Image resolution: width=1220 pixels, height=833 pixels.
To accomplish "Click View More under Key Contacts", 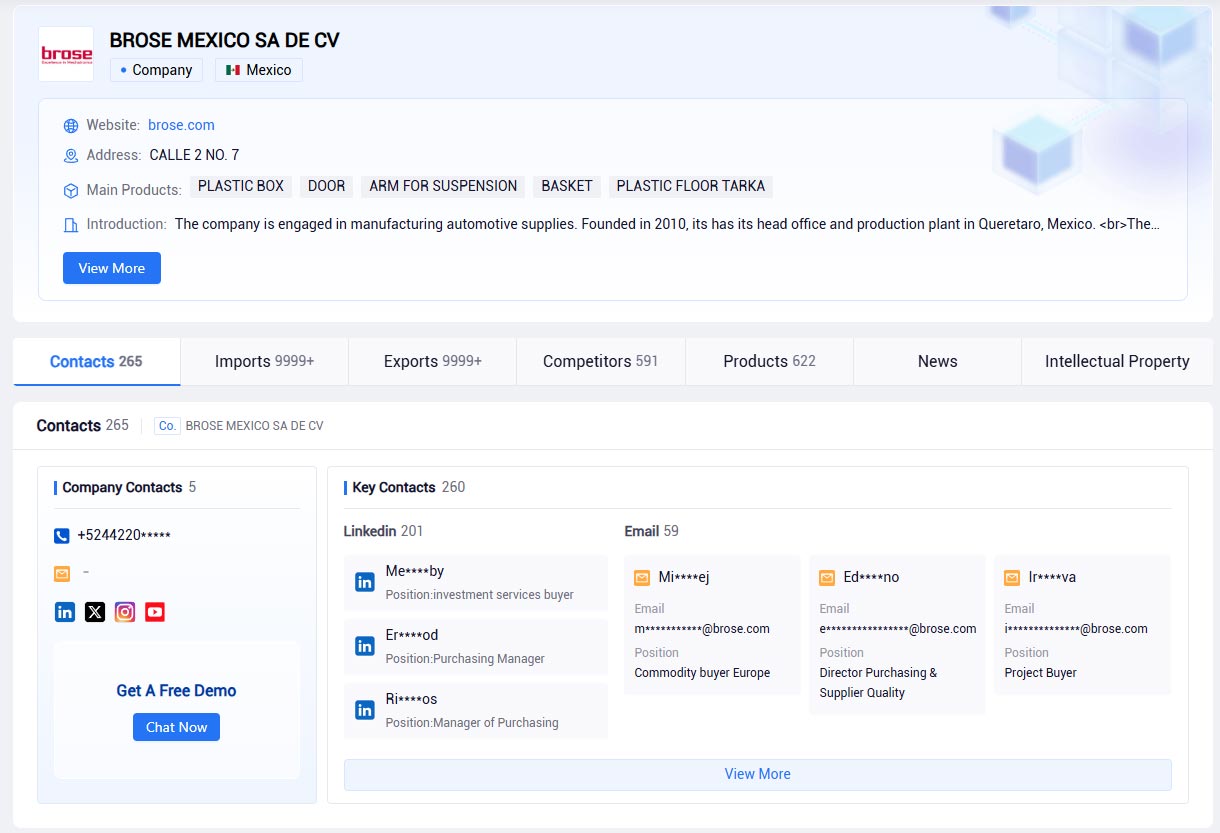I will (758, 774).
